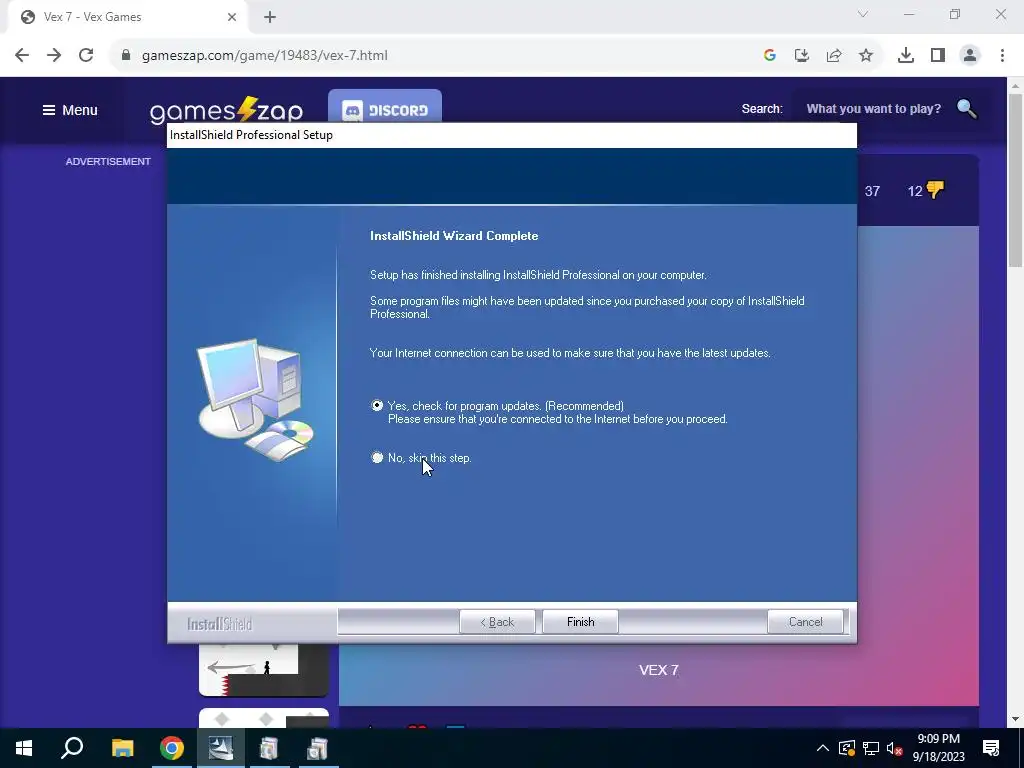Viewport: 1024px width, 768px height.
Task: Click the magnifier search icon on gameszap
Action: click(x=967, y=108)
